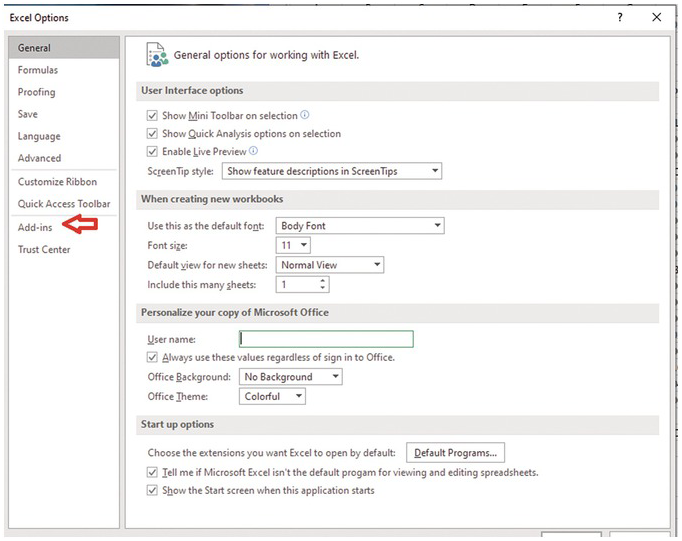Open the default font Body Font dropdown

pyautogui.click(x=360, y=226)
